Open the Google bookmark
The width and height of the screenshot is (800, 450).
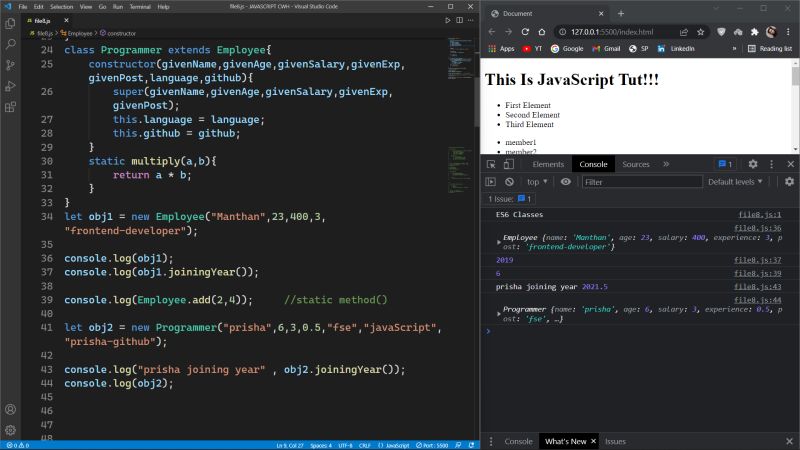[567, 48]
